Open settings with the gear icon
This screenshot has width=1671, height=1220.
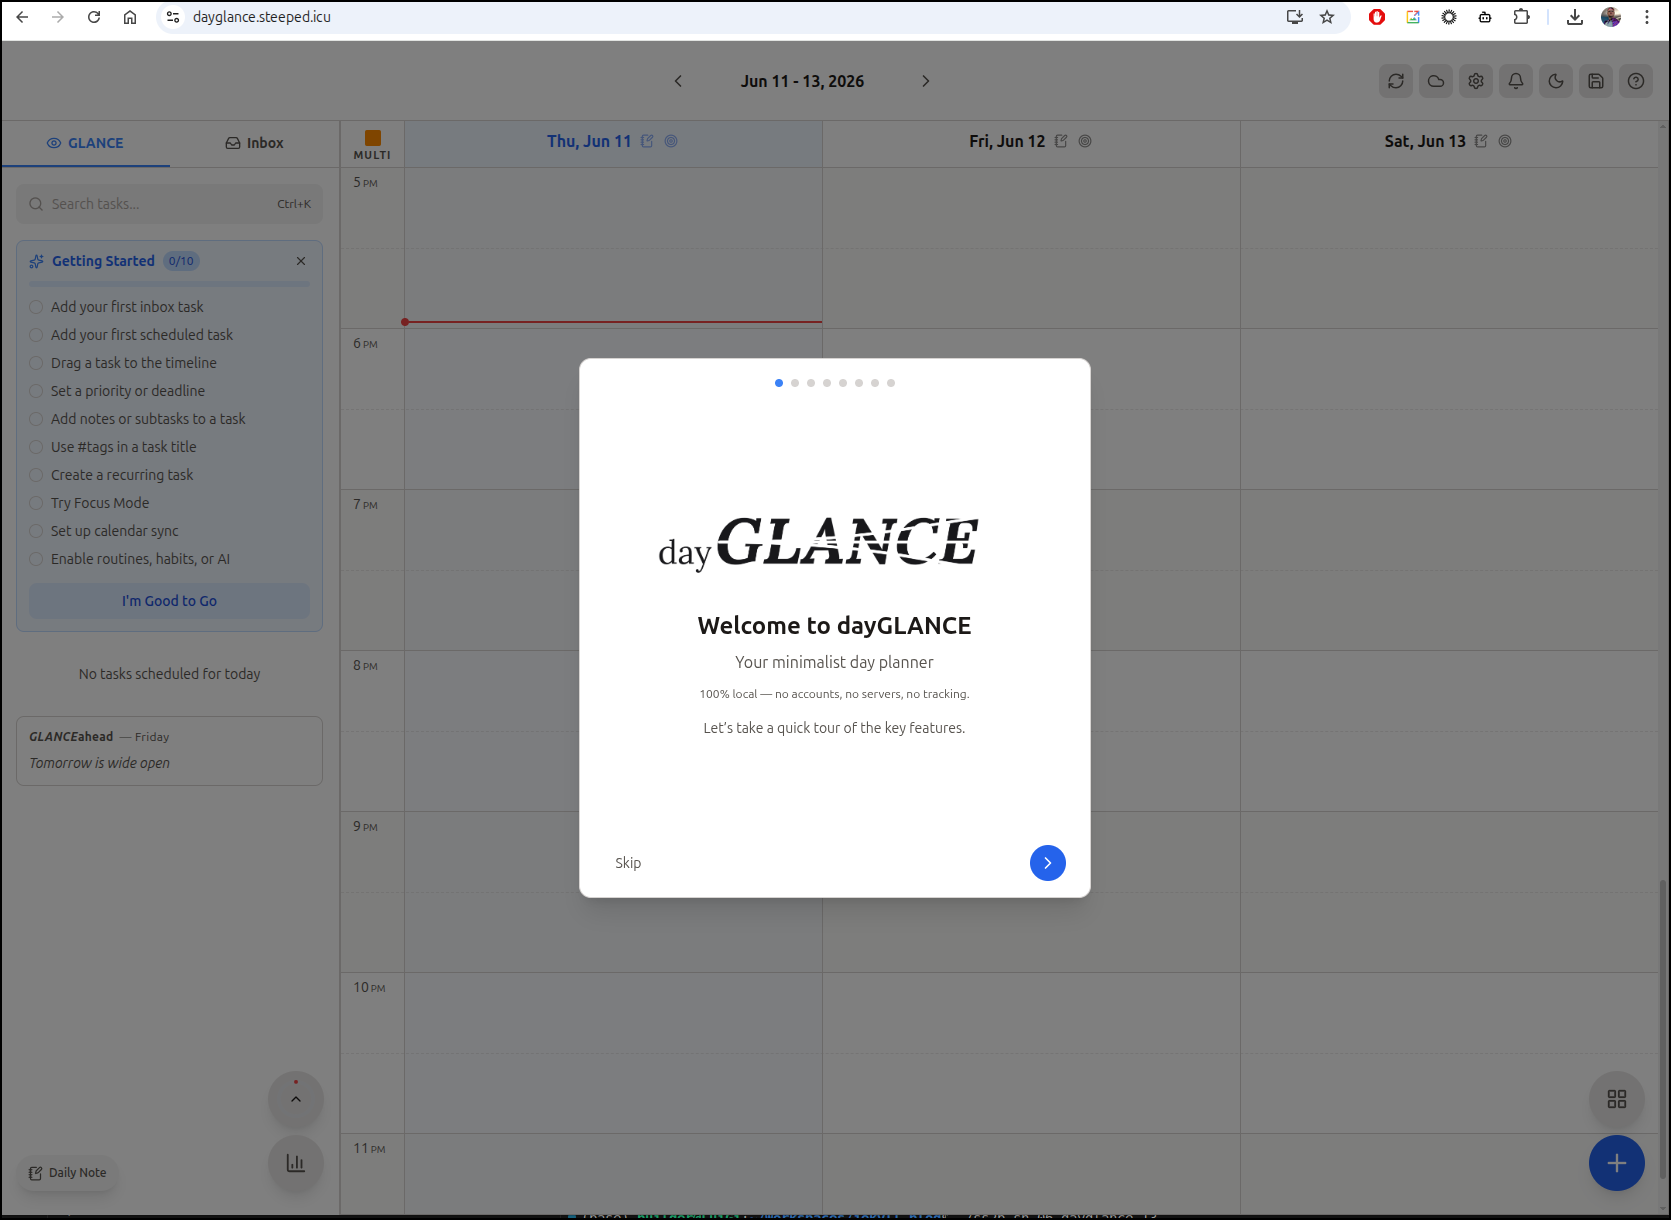pyautogui.click(x=1476, y=81)
